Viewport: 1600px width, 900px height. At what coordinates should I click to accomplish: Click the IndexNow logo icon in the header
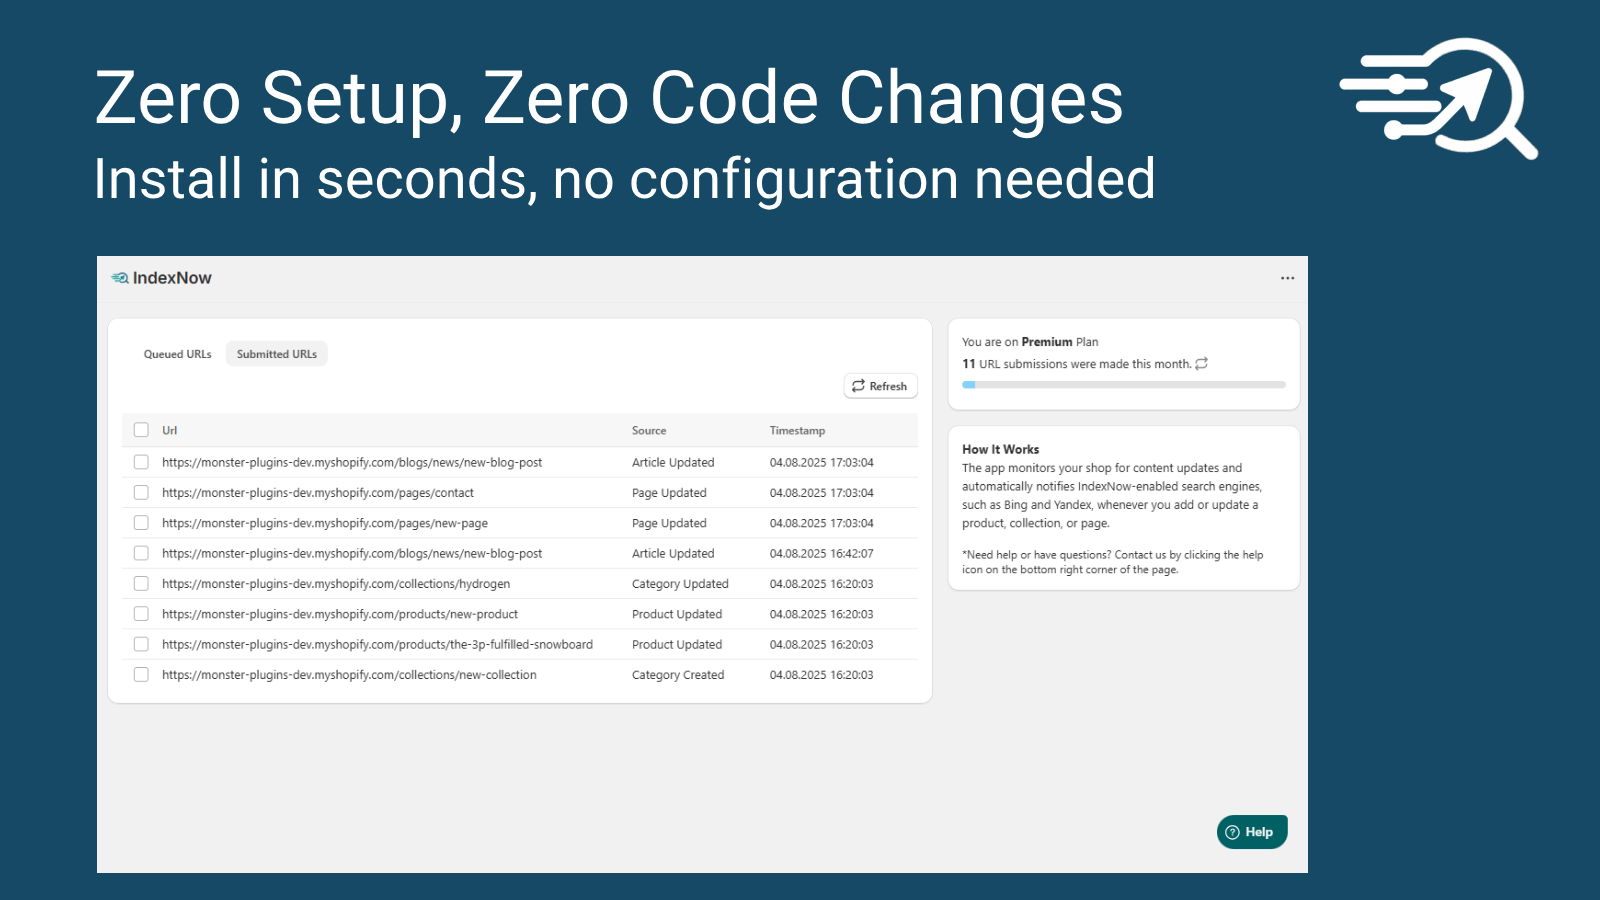pyautogui.click(x=120, y=278)
